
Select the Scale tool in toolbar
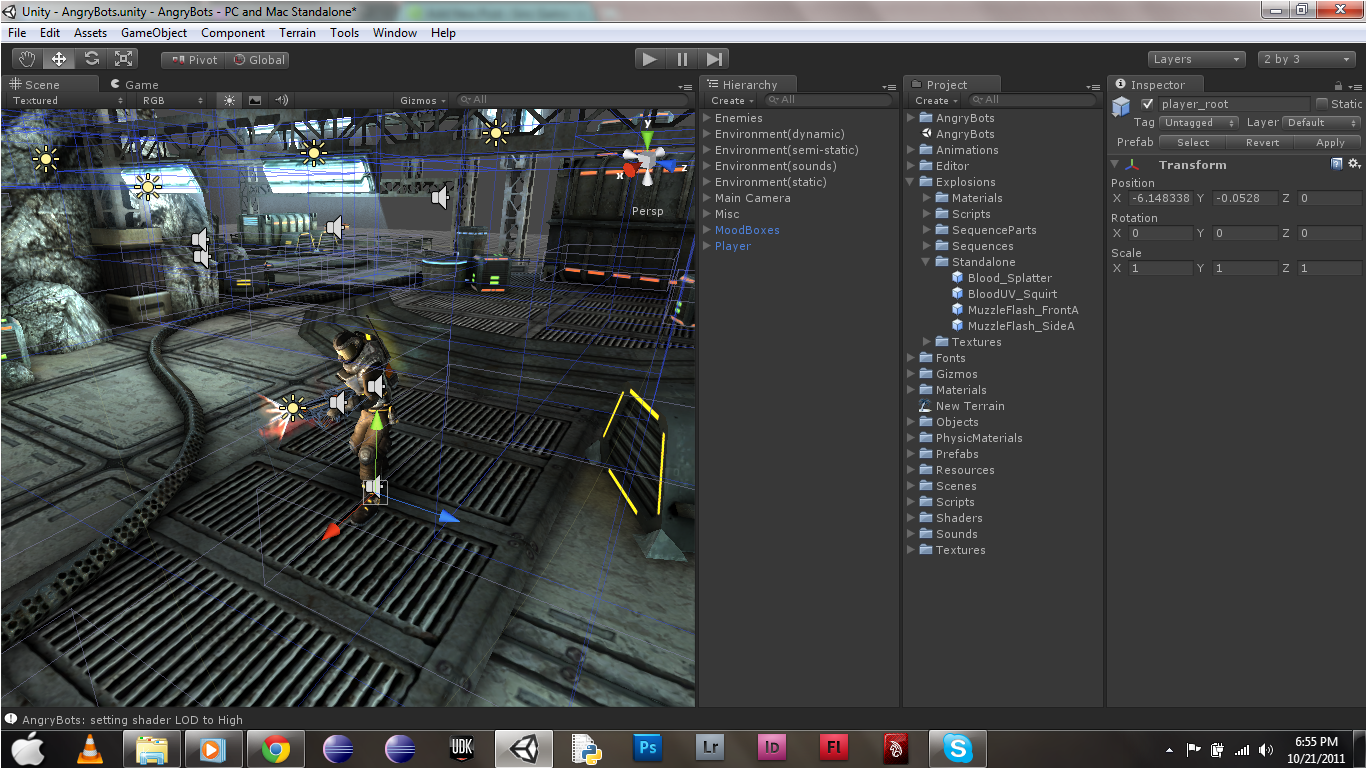pyautogui.click(x=123, y=59)
